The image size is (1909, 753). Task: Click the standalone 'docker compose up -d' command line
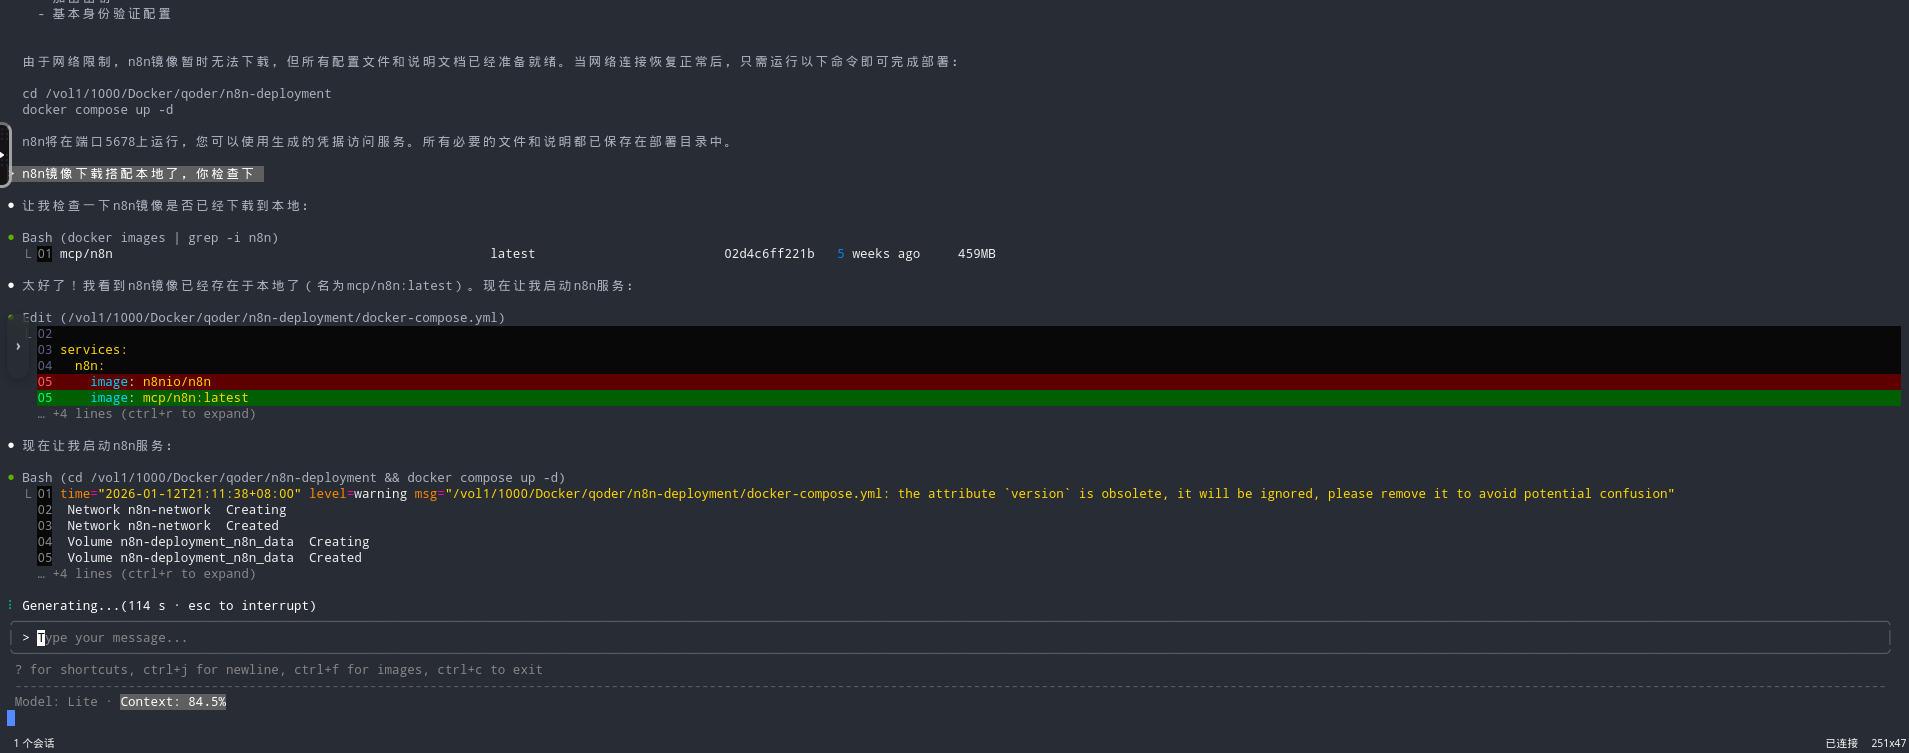coord(97,110)
